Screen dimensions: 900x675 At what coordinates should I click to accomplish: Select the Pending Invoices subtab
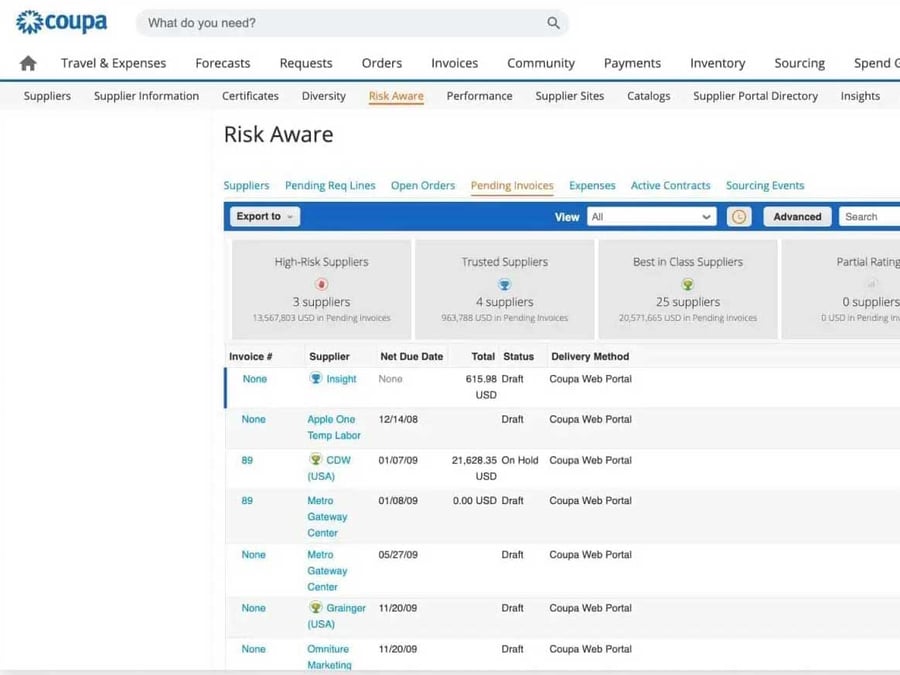coord(511,185)
